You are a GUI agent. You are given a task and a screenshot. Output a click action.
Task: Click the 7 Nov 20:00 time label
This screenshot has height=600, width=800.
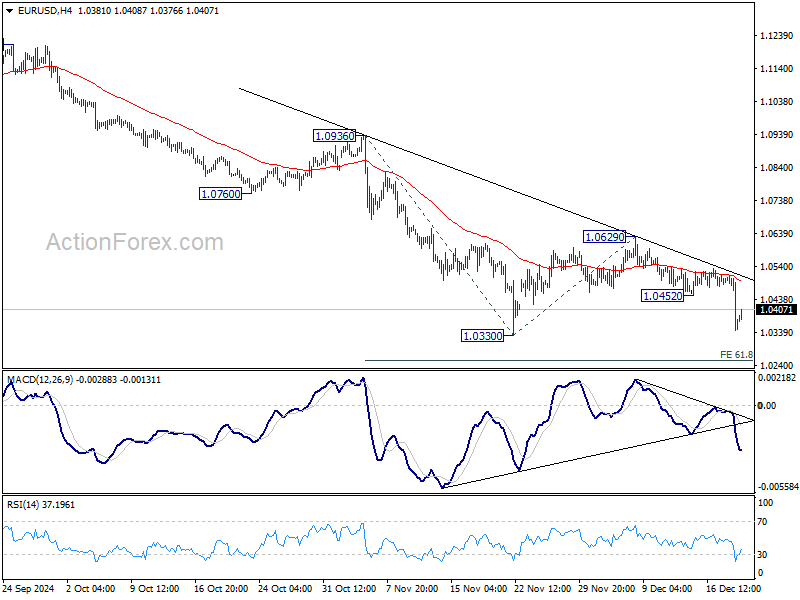[412, 588]
